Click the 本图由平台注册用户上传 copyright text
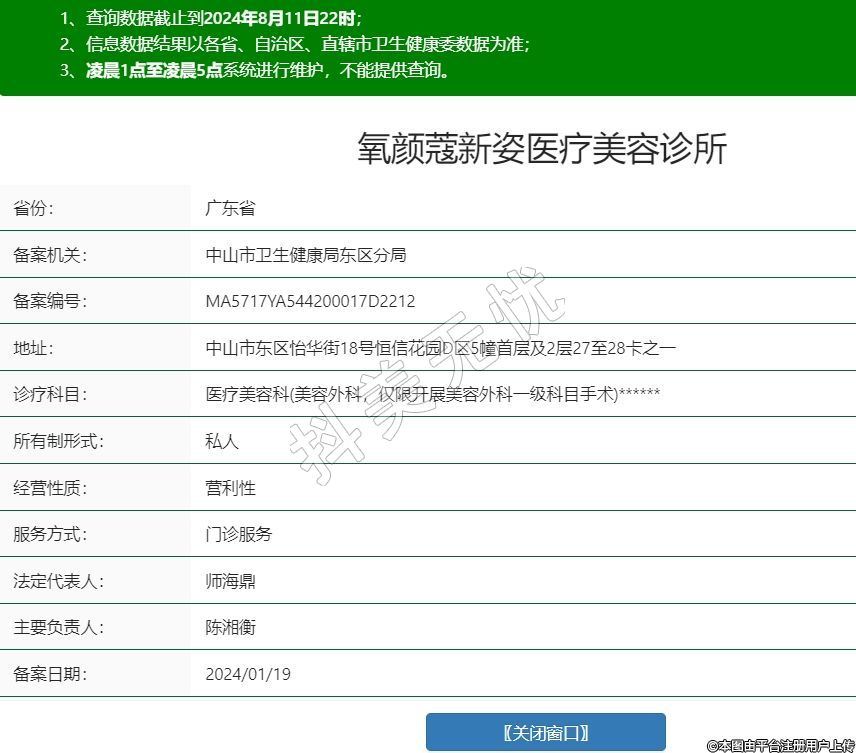The image size is (856, 753). click(780, 745)
